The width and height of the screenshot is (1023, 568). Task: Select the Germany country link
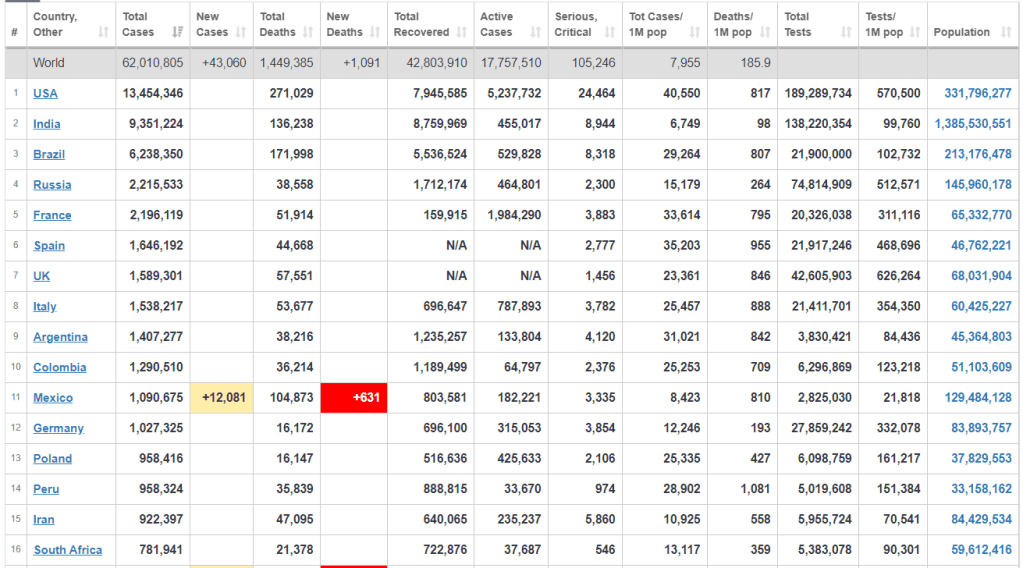(x=58, y=428)
